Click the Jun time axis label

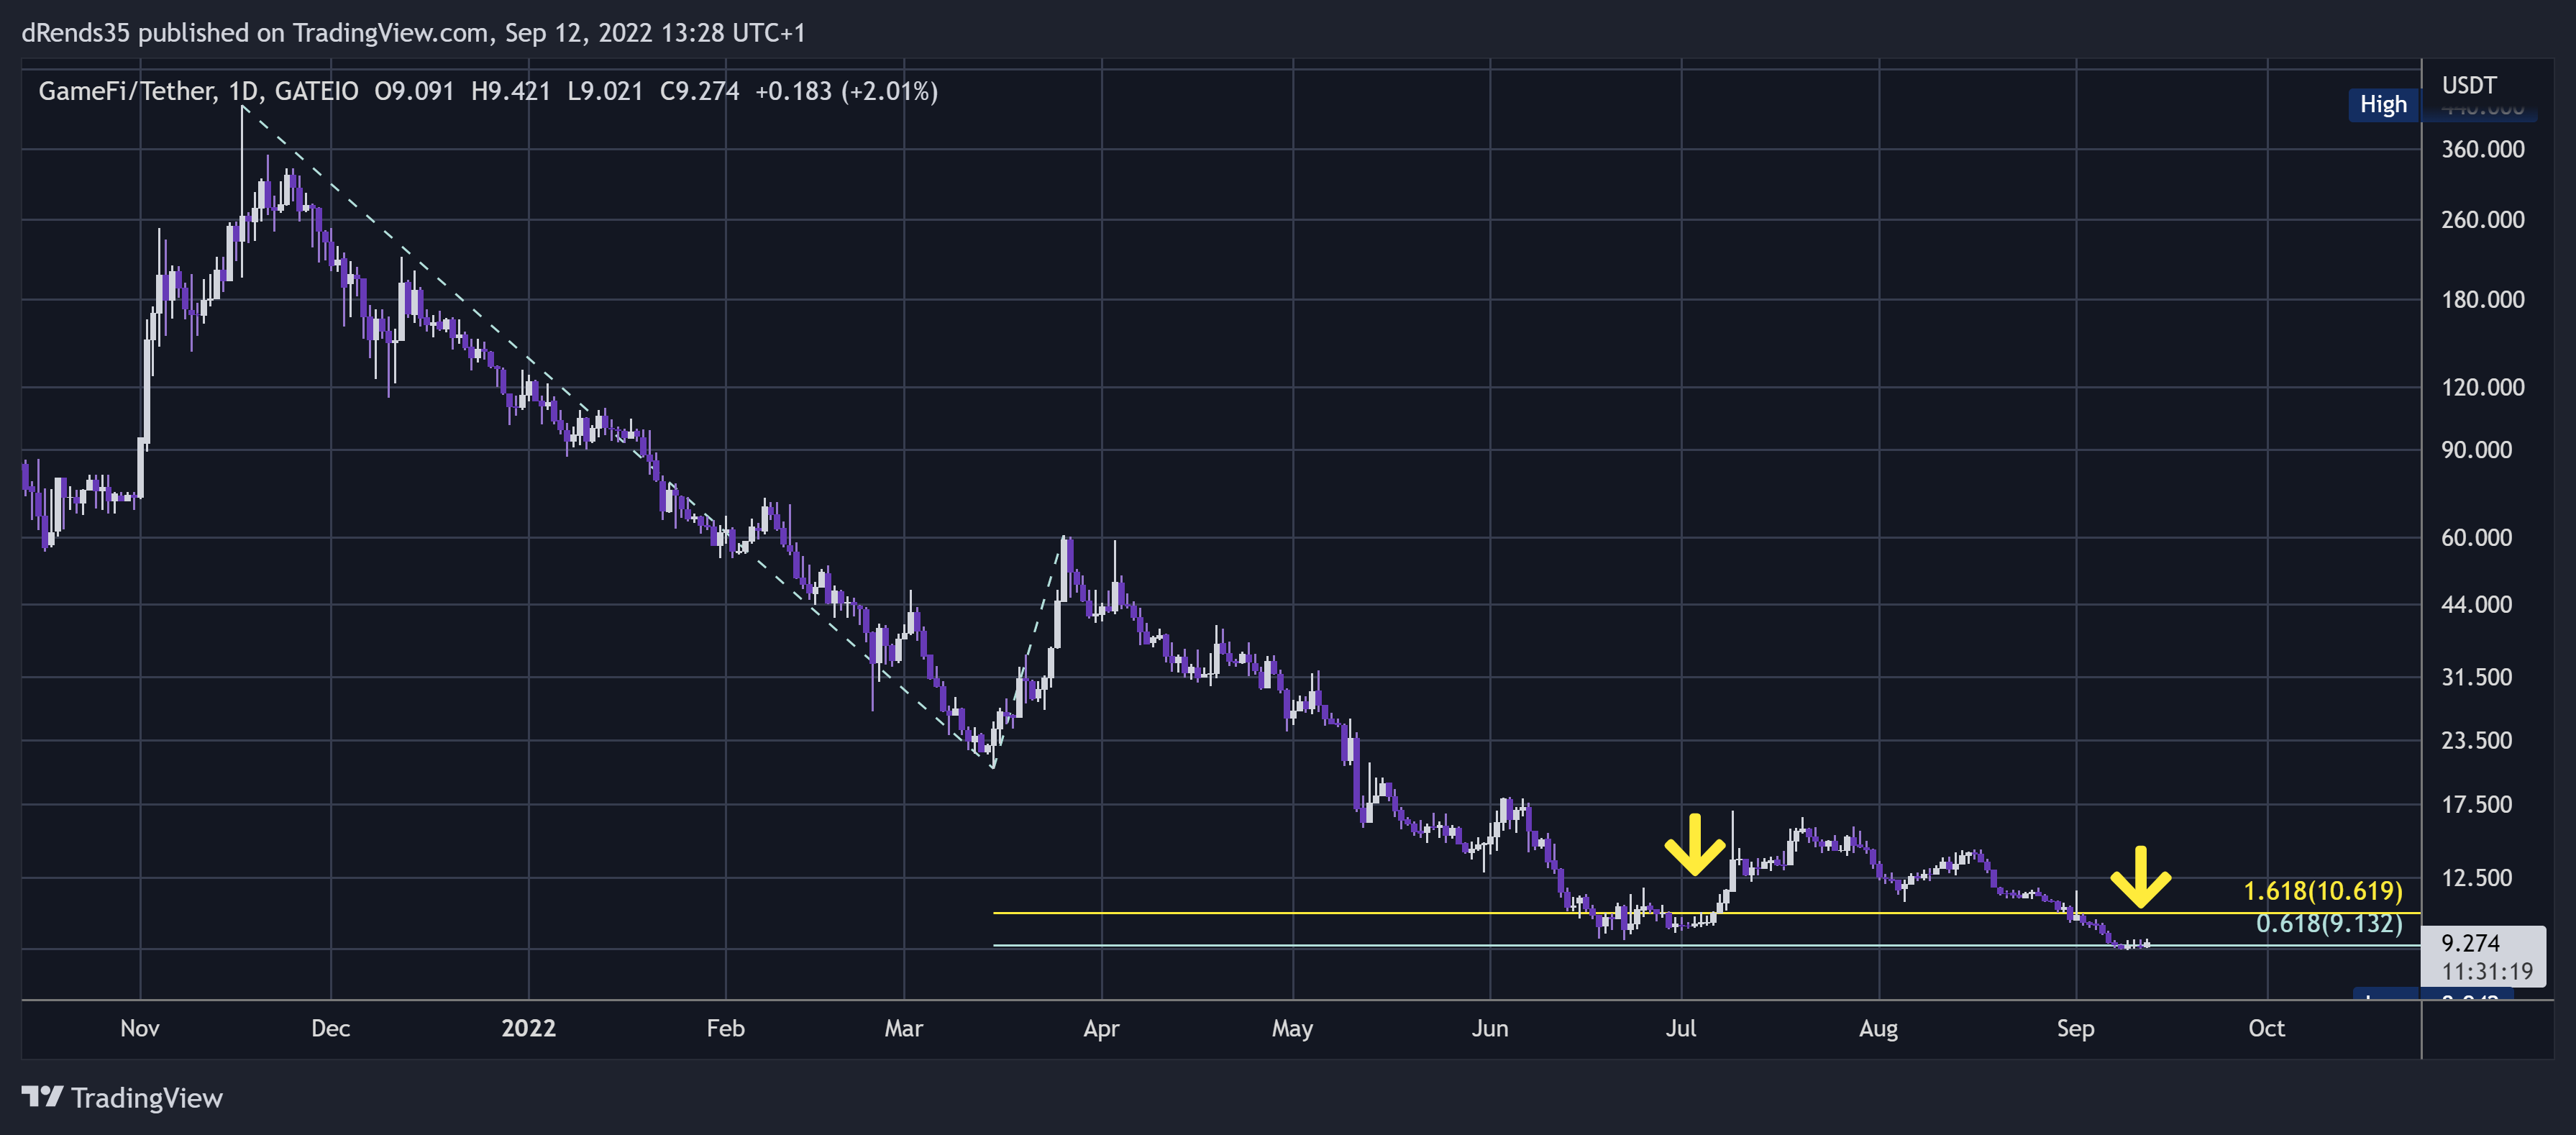1490,1028
